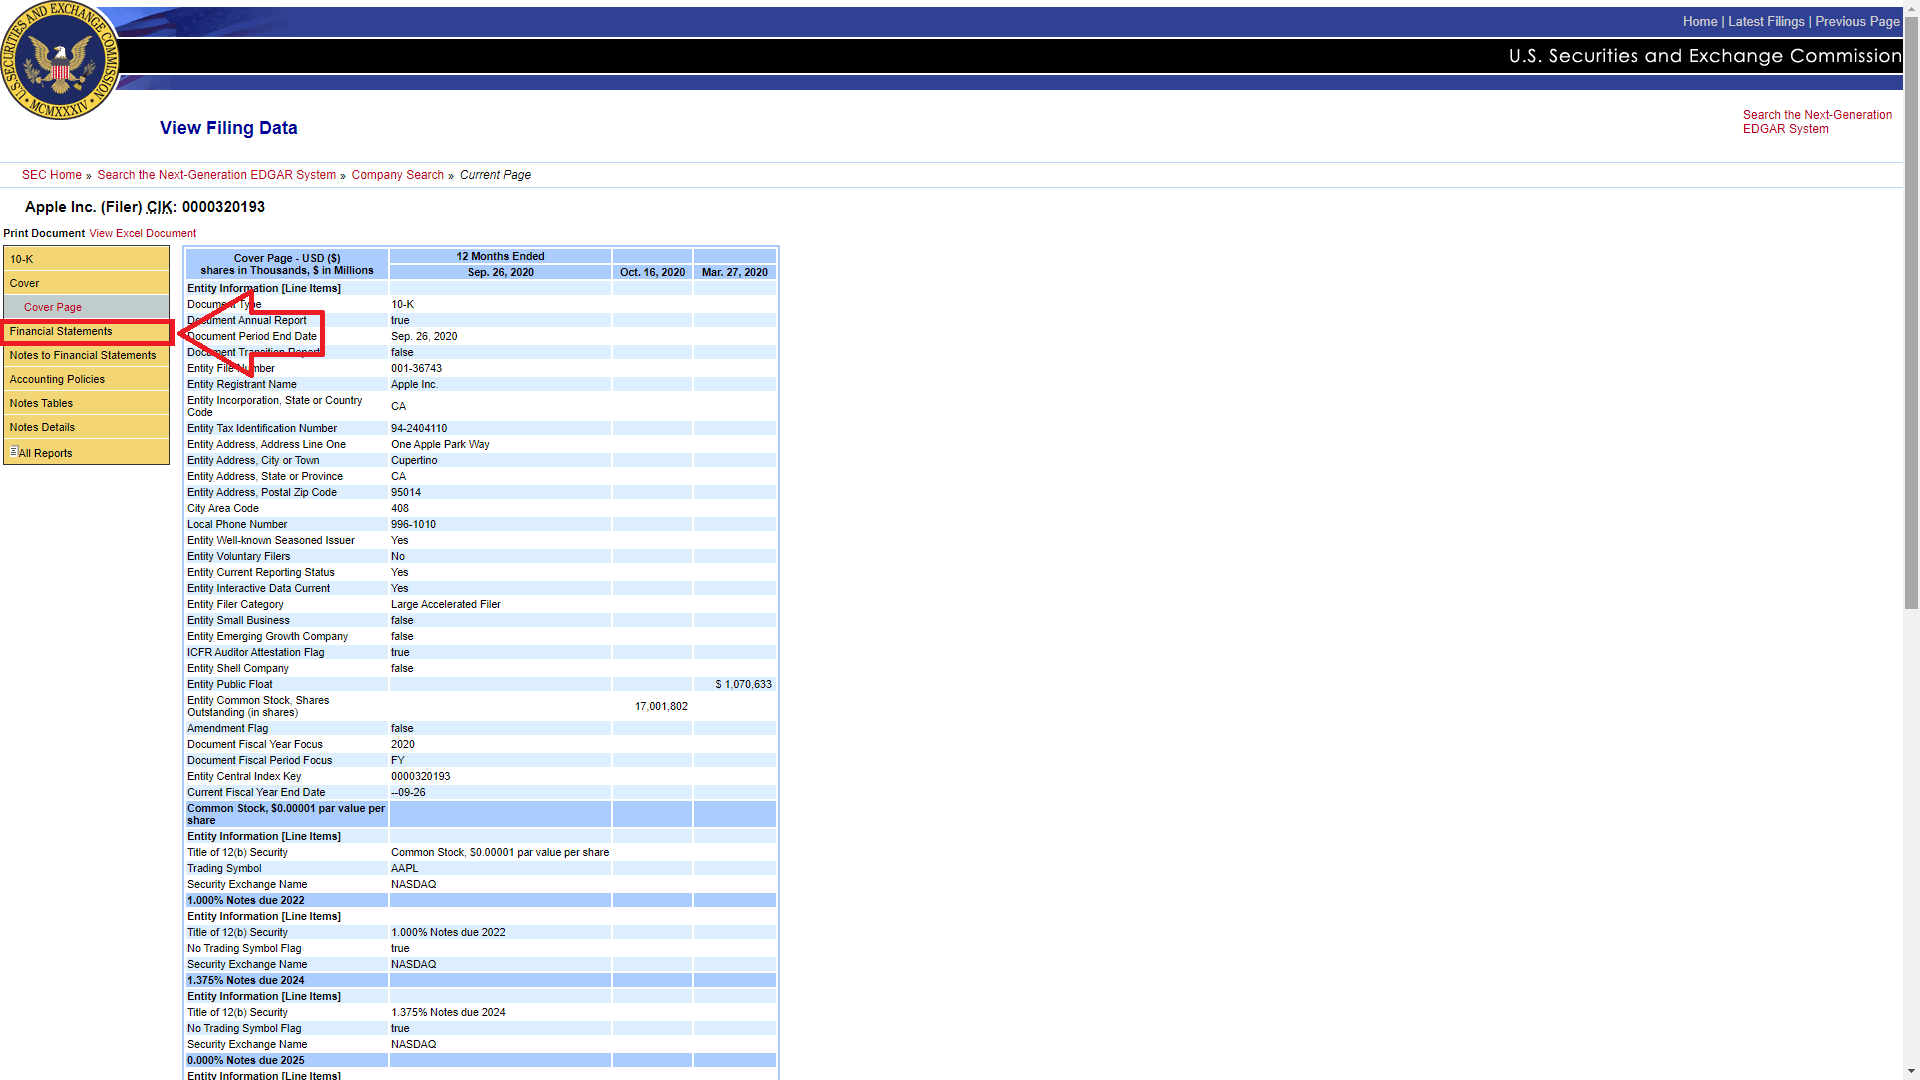Viewport: 1920px width, 1080px height.
Task: Return to Previous Page link
Action: coord(1857,21)
